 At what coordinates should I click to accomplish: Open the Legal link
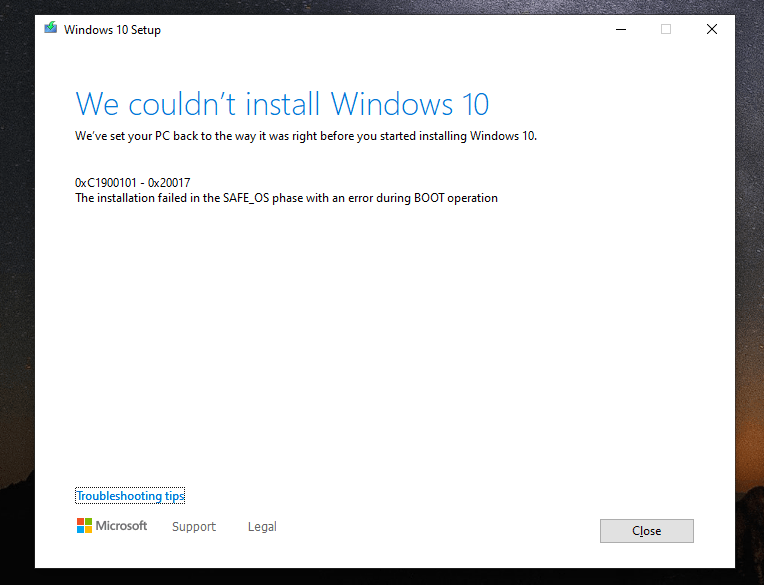click(x=262, y=527)
